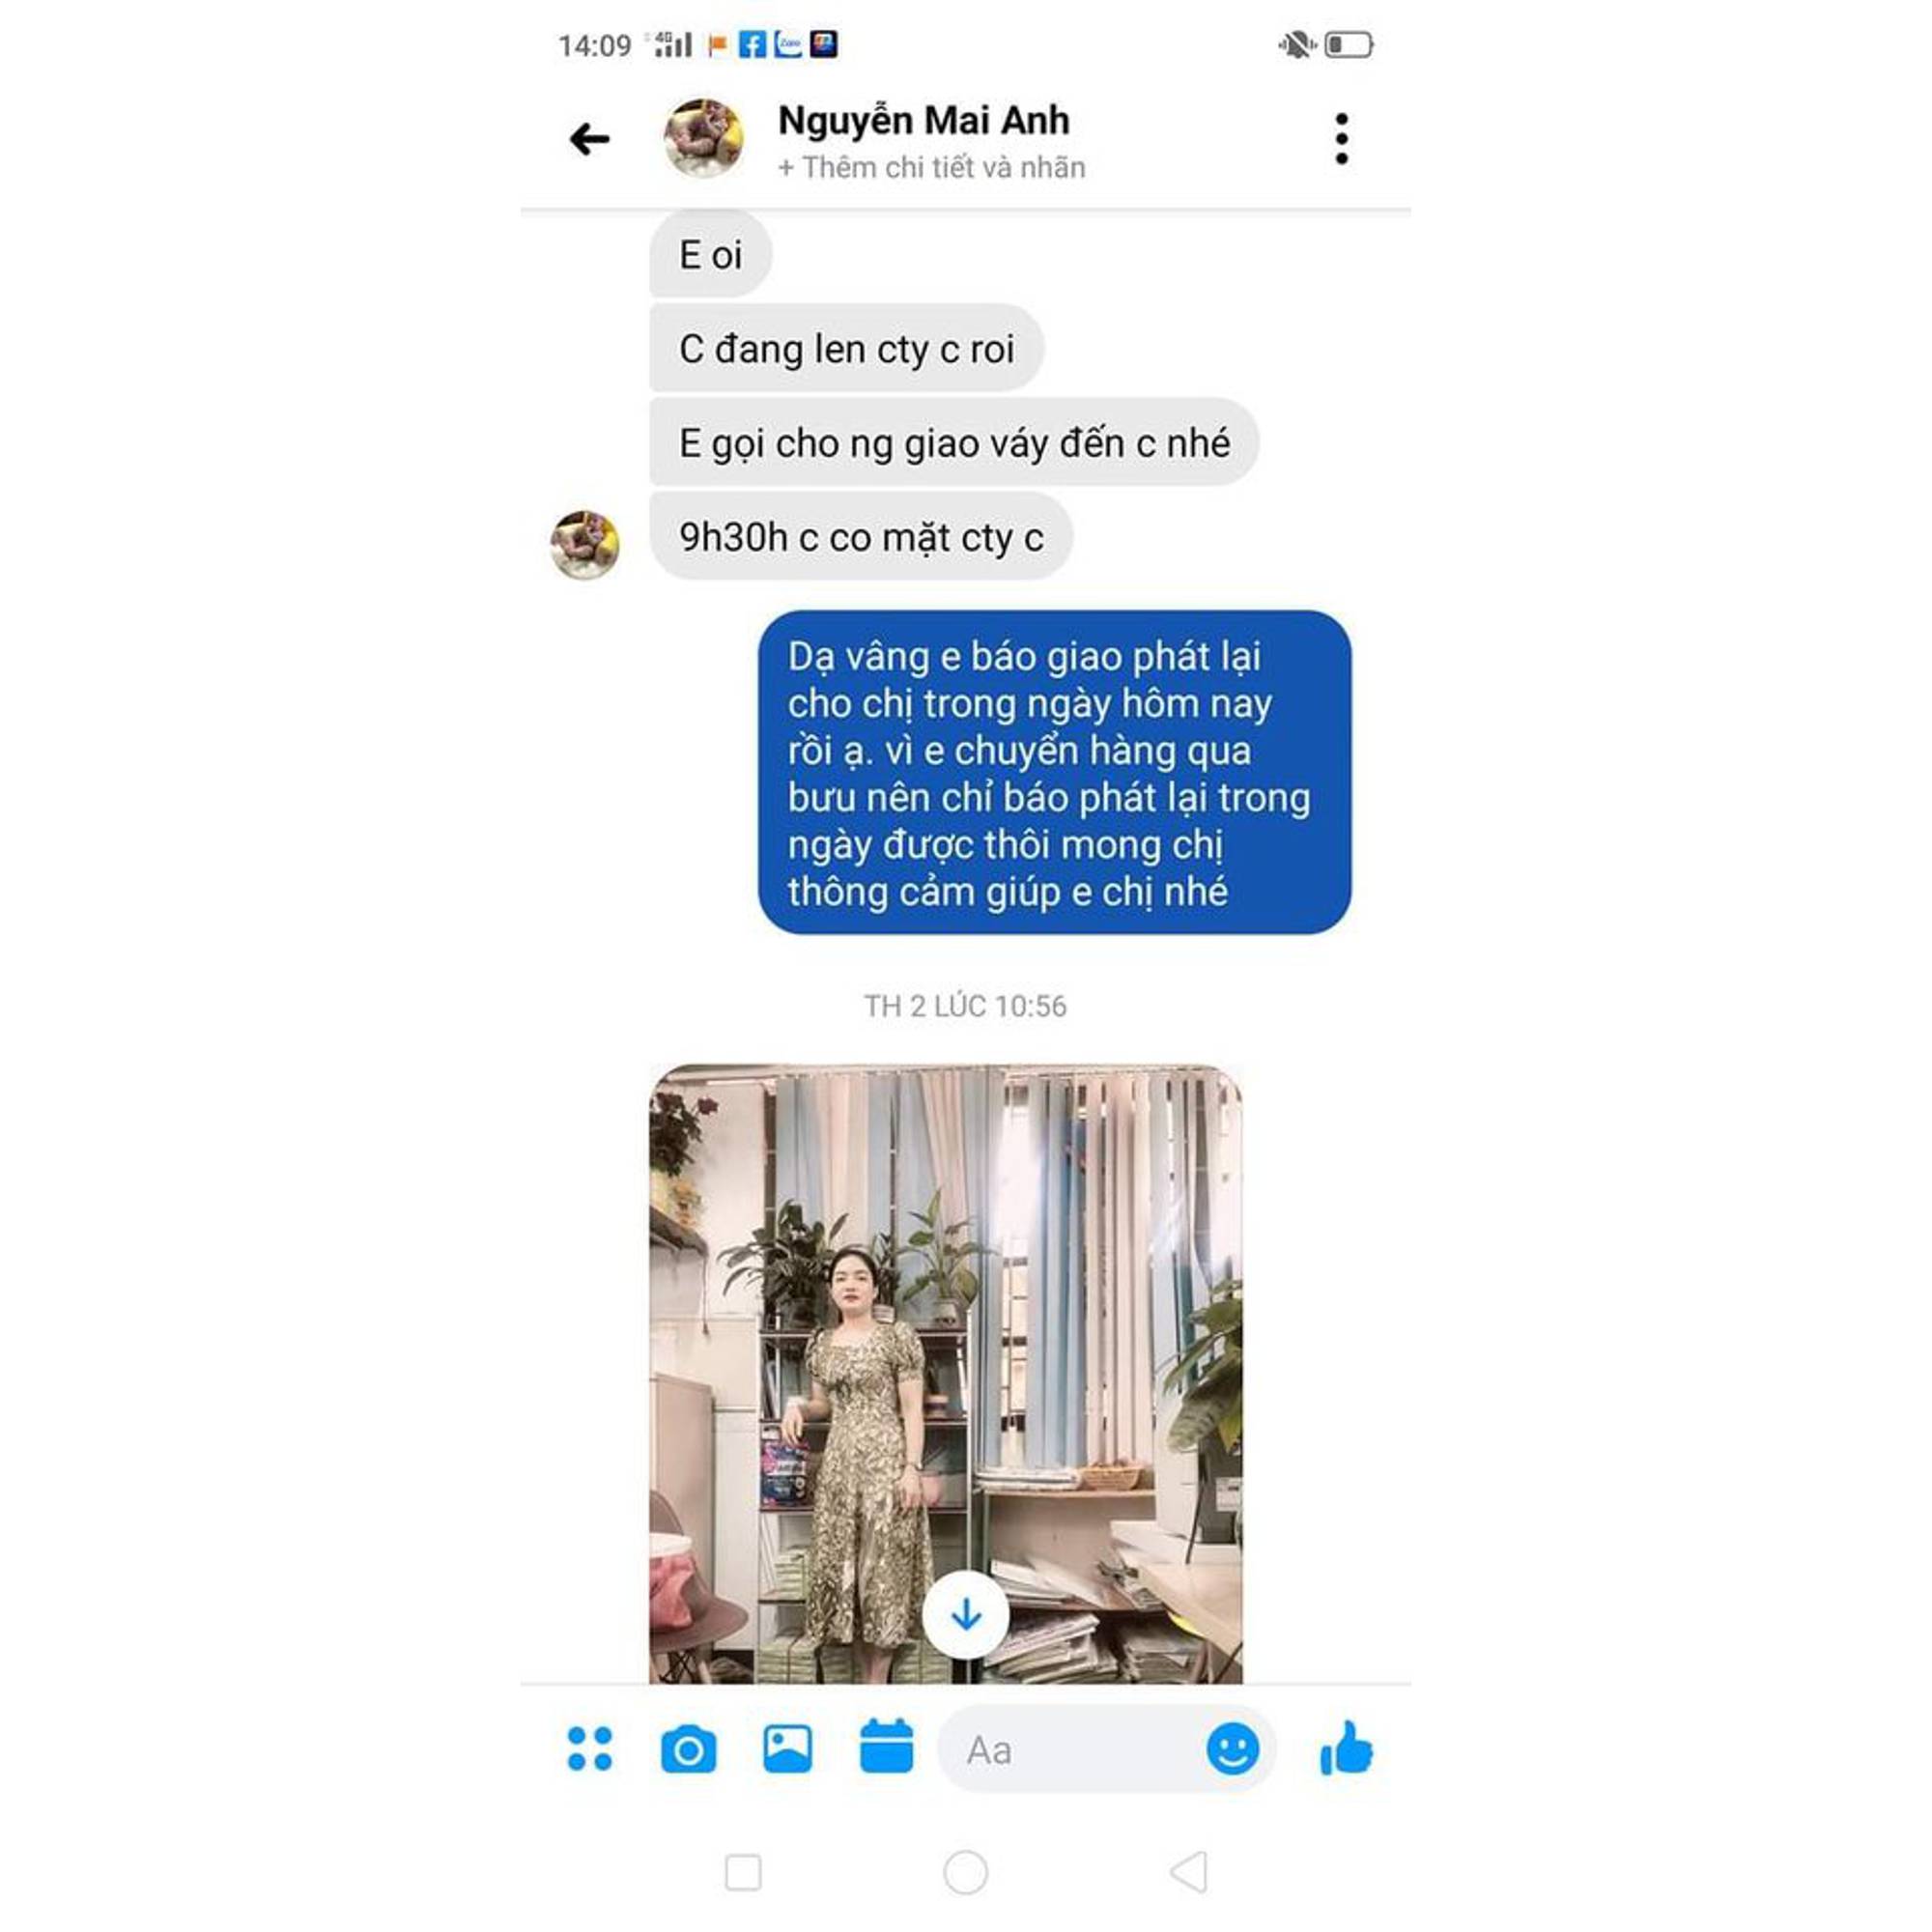
Task: Open the four-dots more actions icon
Action: pyautogui.click(x=589, y=1749)
